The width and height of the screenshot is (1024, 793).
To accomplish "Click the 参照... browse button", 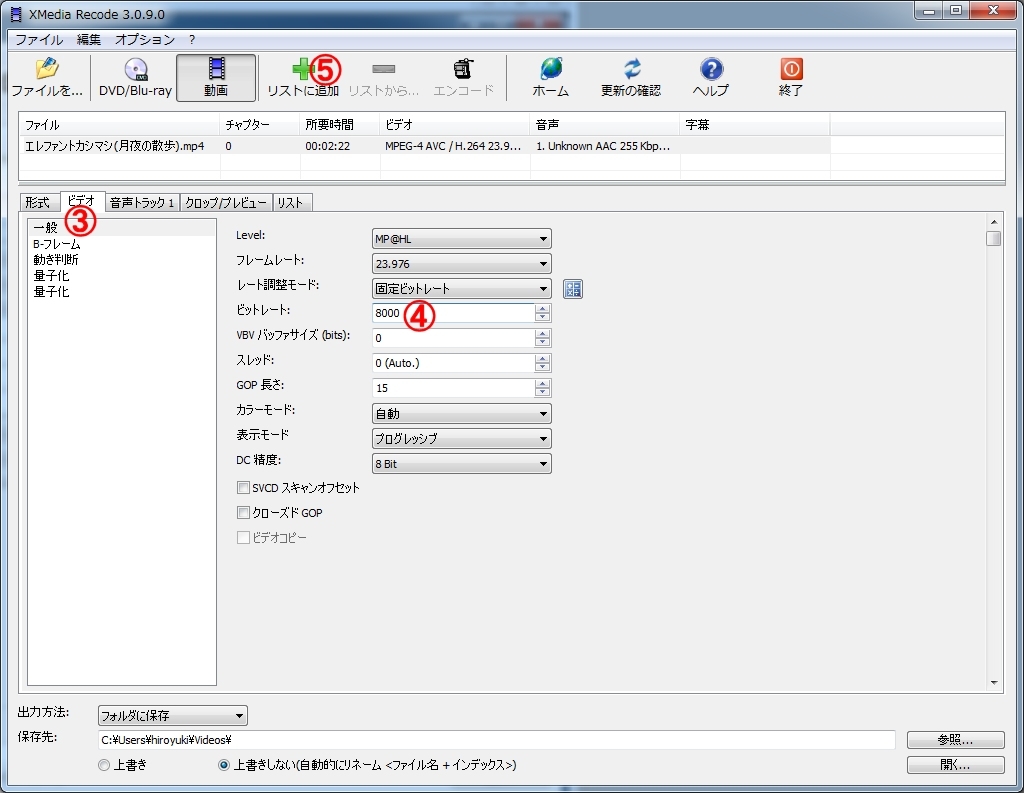I will tap(955, 740).
